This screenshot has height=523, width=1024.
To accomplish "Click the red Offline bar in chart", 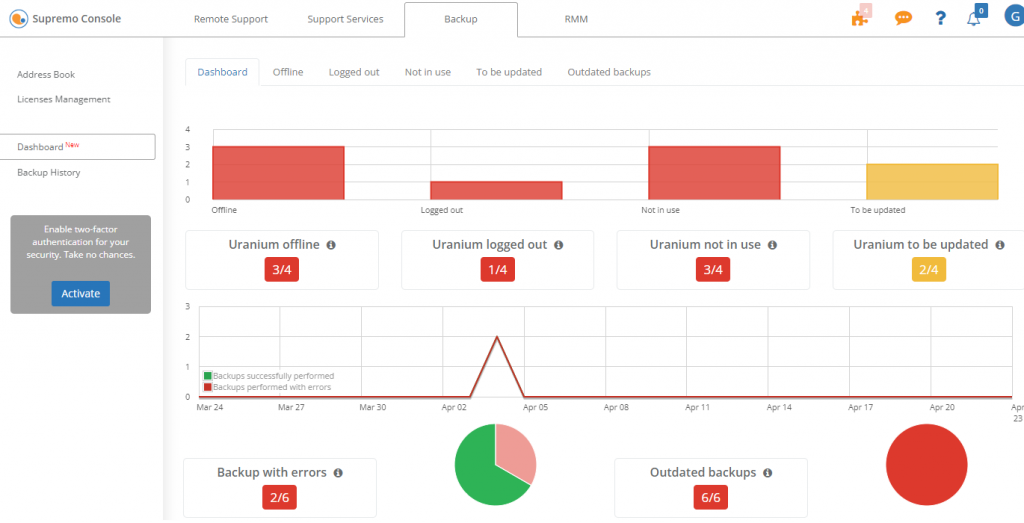I will pos(278,173).
